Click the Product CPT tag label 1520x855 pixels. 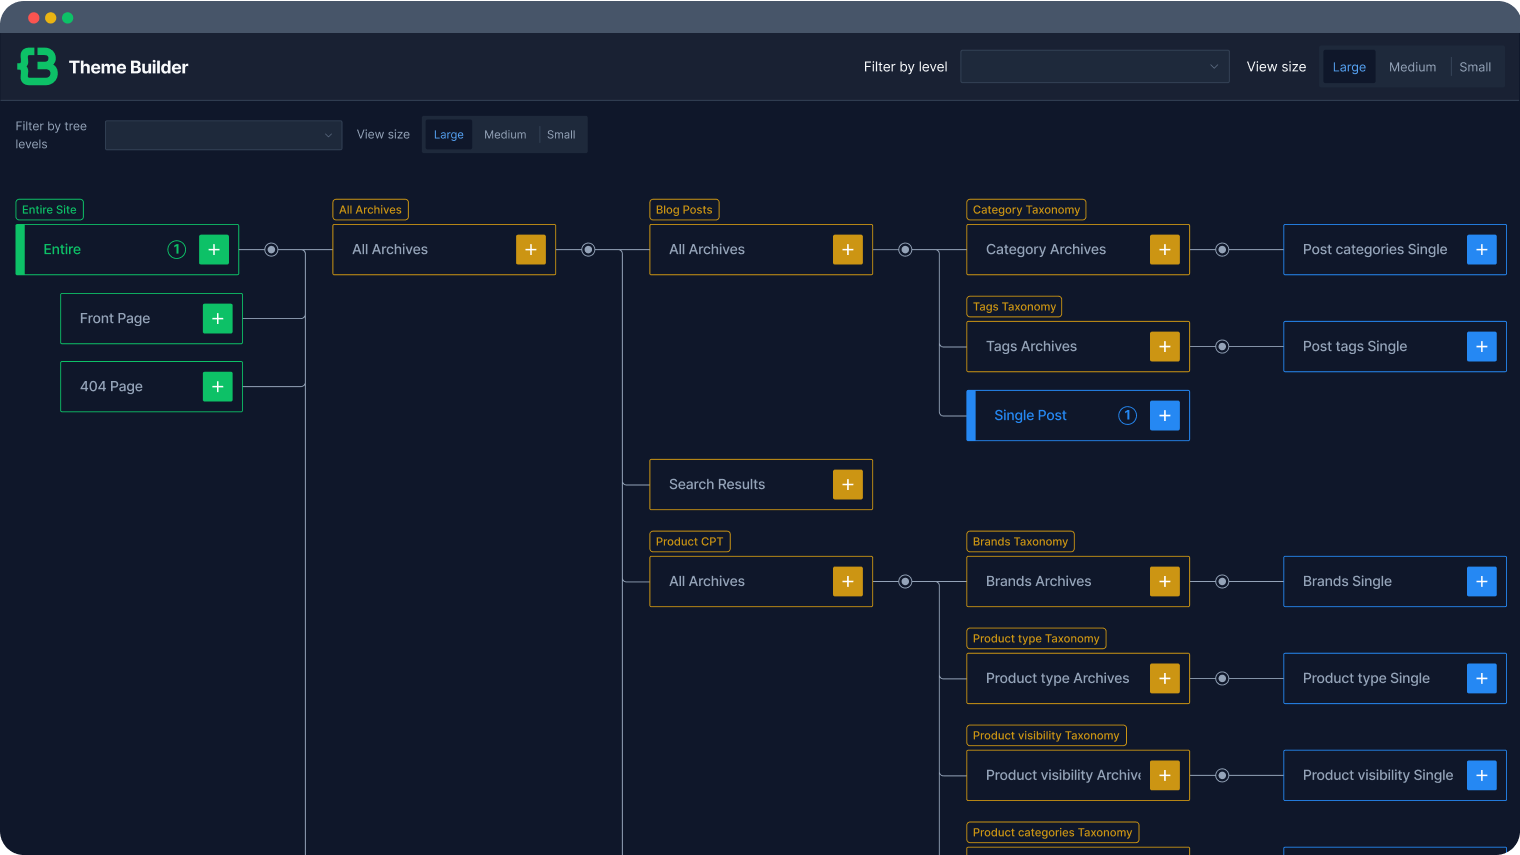point(690,542)
